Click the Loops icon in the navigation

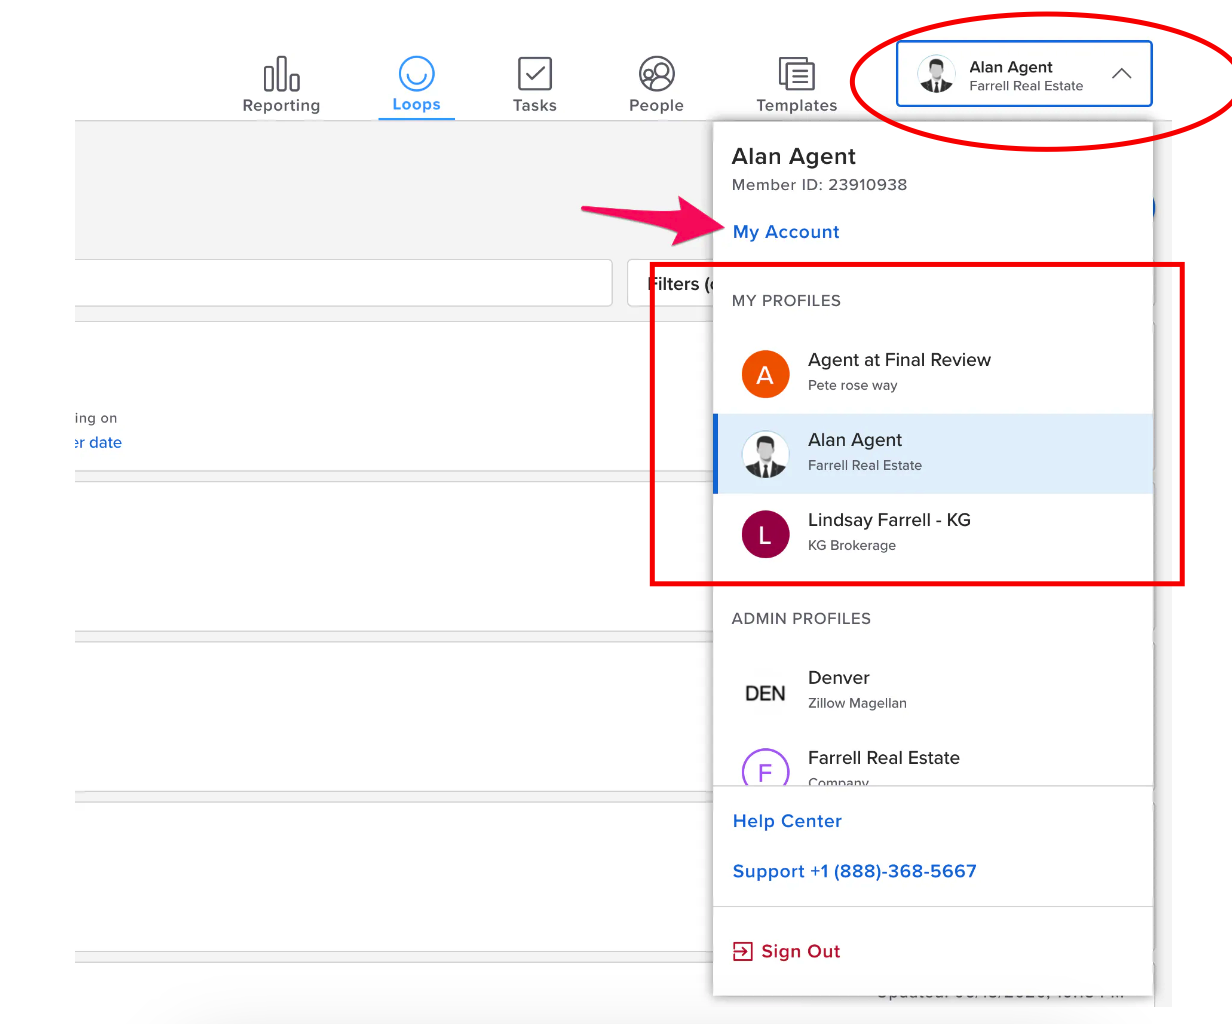click(416, 70)
